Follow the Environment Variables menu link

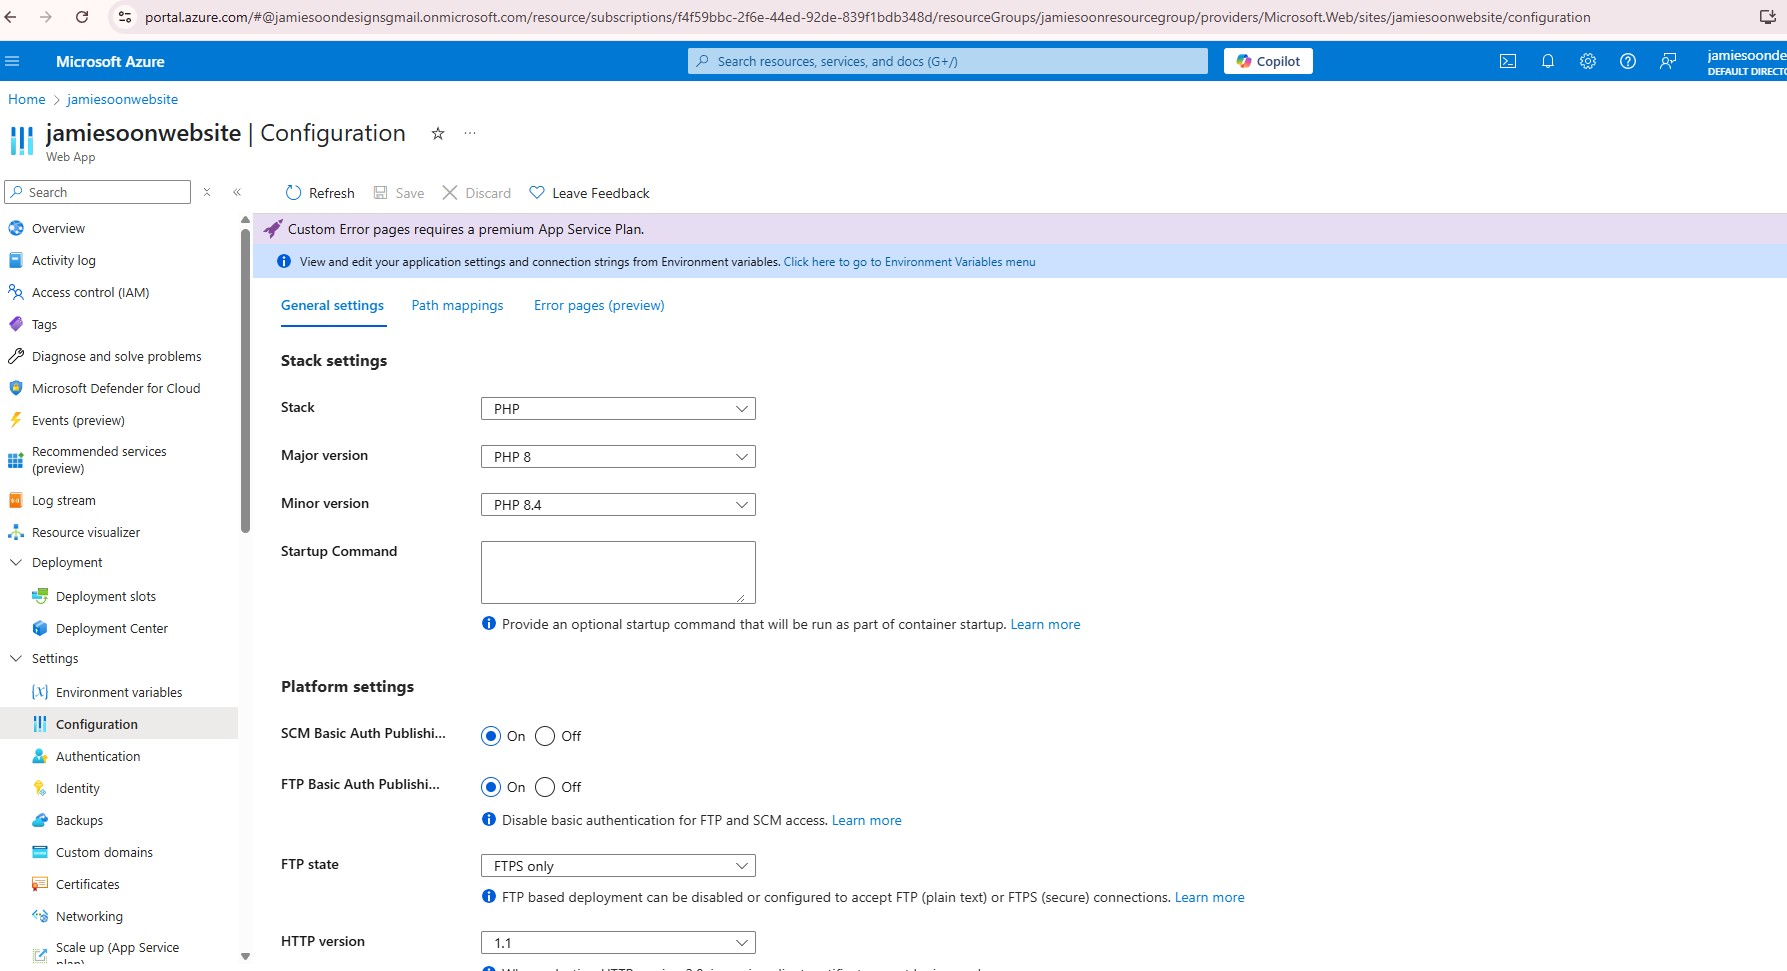coord(909,262)
